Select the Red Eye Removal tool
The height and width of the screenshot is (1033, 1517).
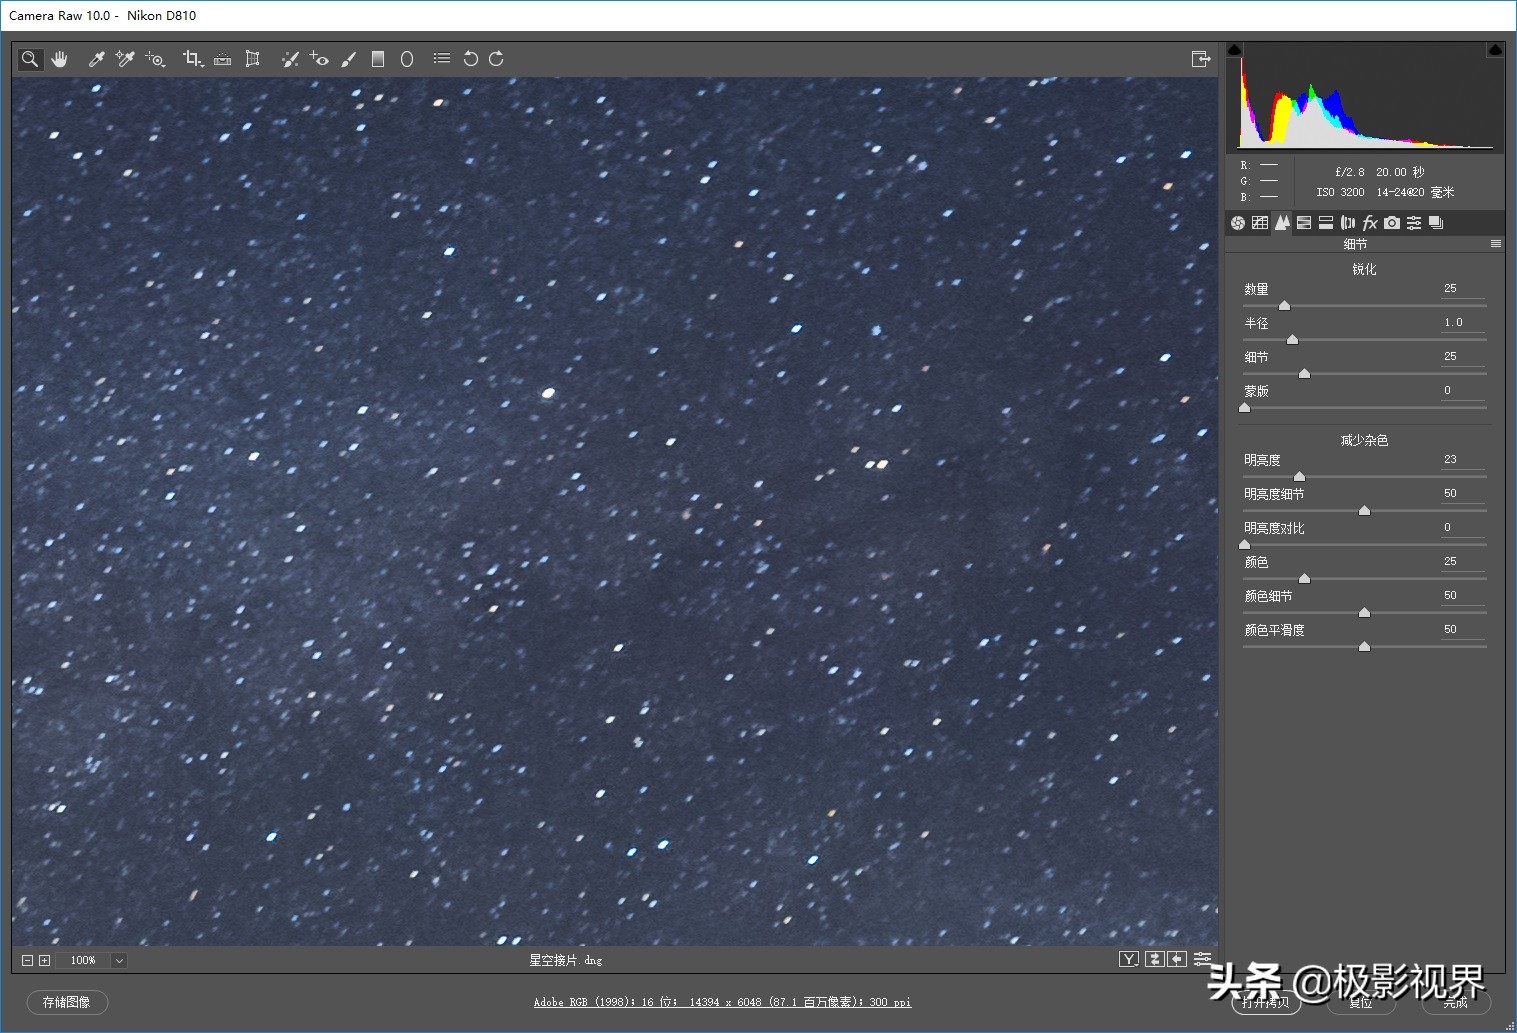coord(319,59)
